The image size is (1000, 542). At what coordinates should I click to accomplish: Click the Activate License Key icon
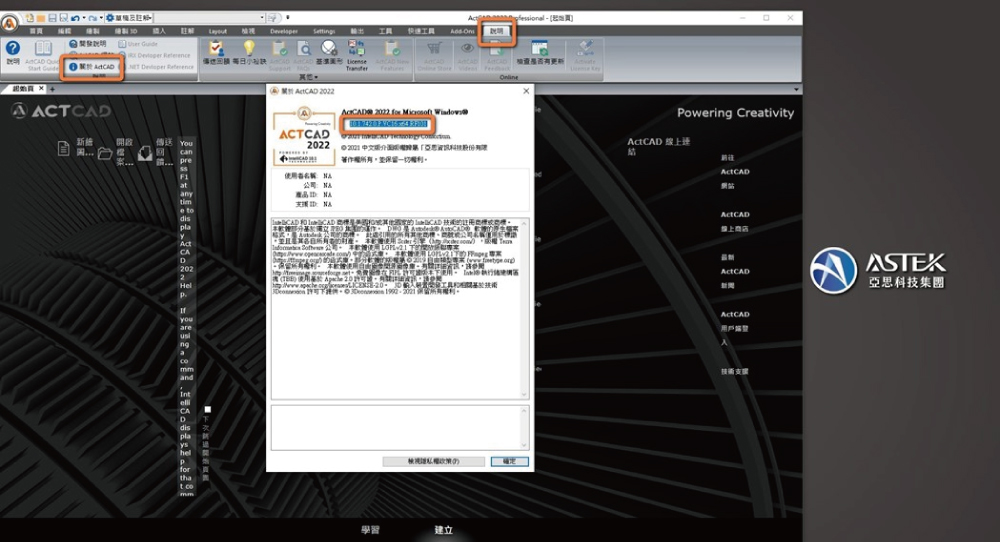pyautogui.click(x=585, y=55)
